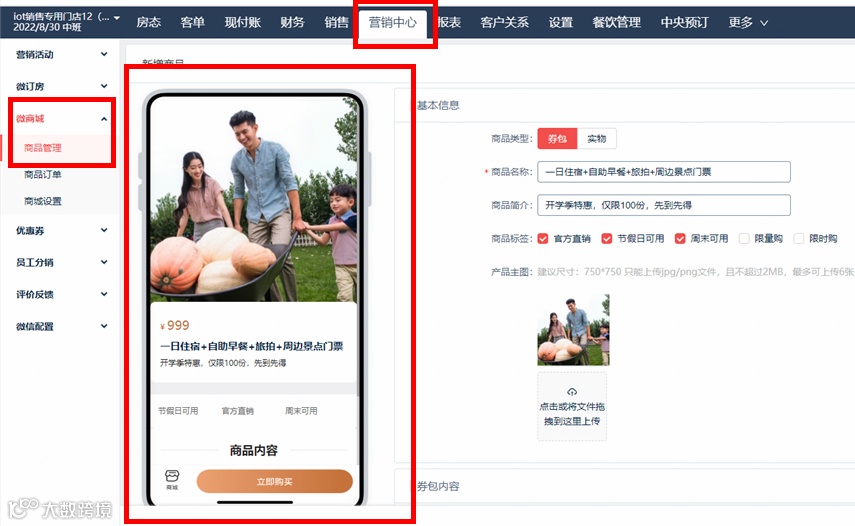
Task: Open the 销售 top menu
Action: [336, 22]
